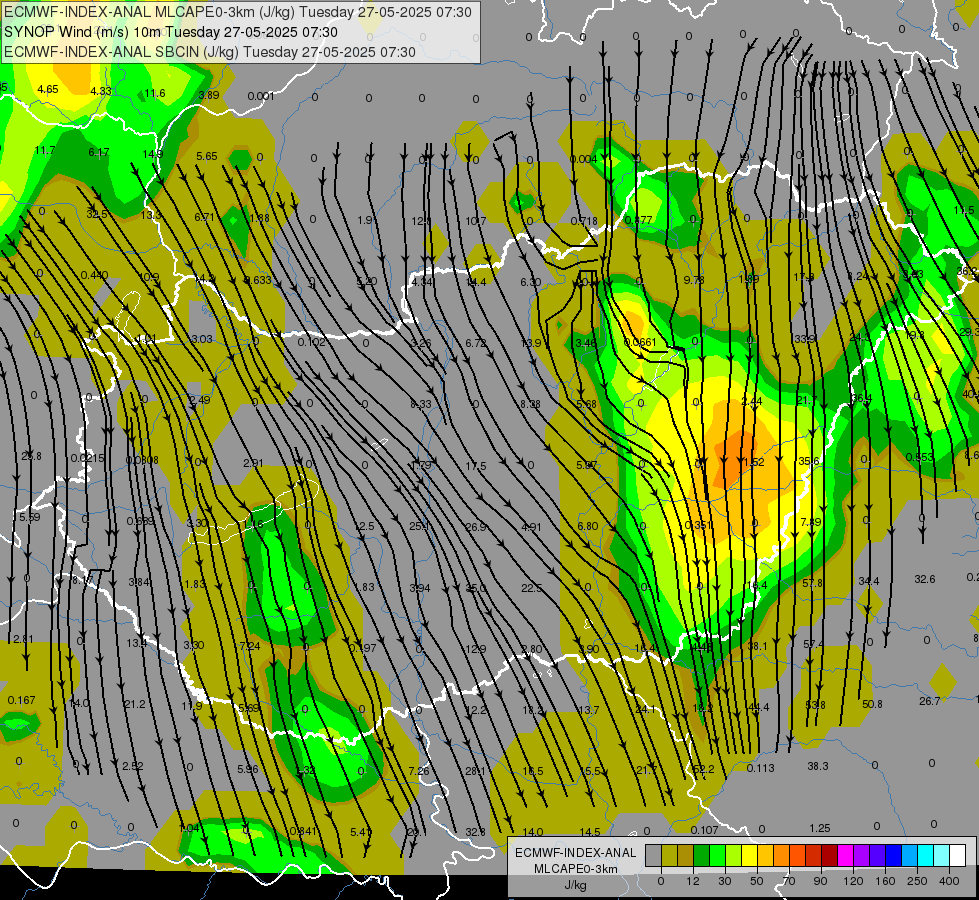979x900 pixels.
Task: Click the map value 4.65
Action: coord(47,89)
